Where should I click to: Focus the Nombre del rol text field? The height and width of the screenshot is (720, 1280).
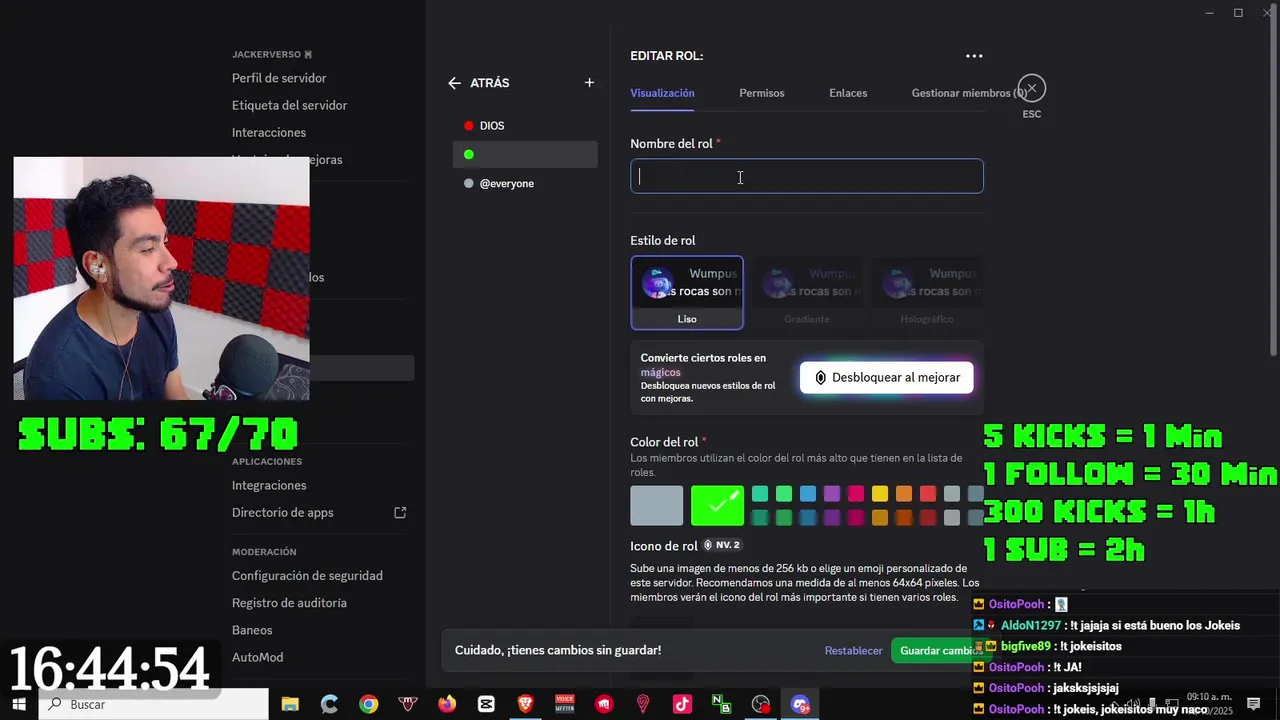(x=807, y=176)
